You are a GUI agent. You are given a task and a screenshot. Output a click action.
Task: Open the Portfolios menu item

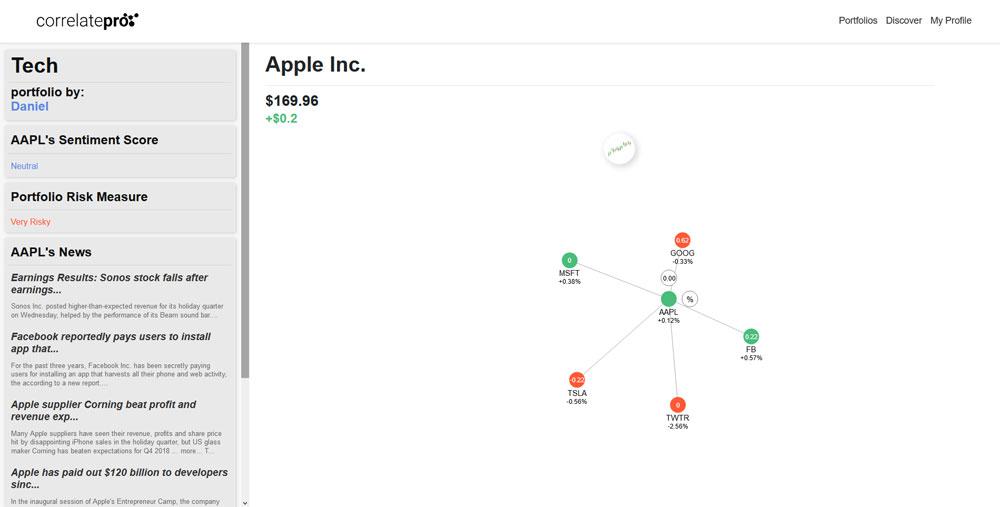(x=858, y=20)
